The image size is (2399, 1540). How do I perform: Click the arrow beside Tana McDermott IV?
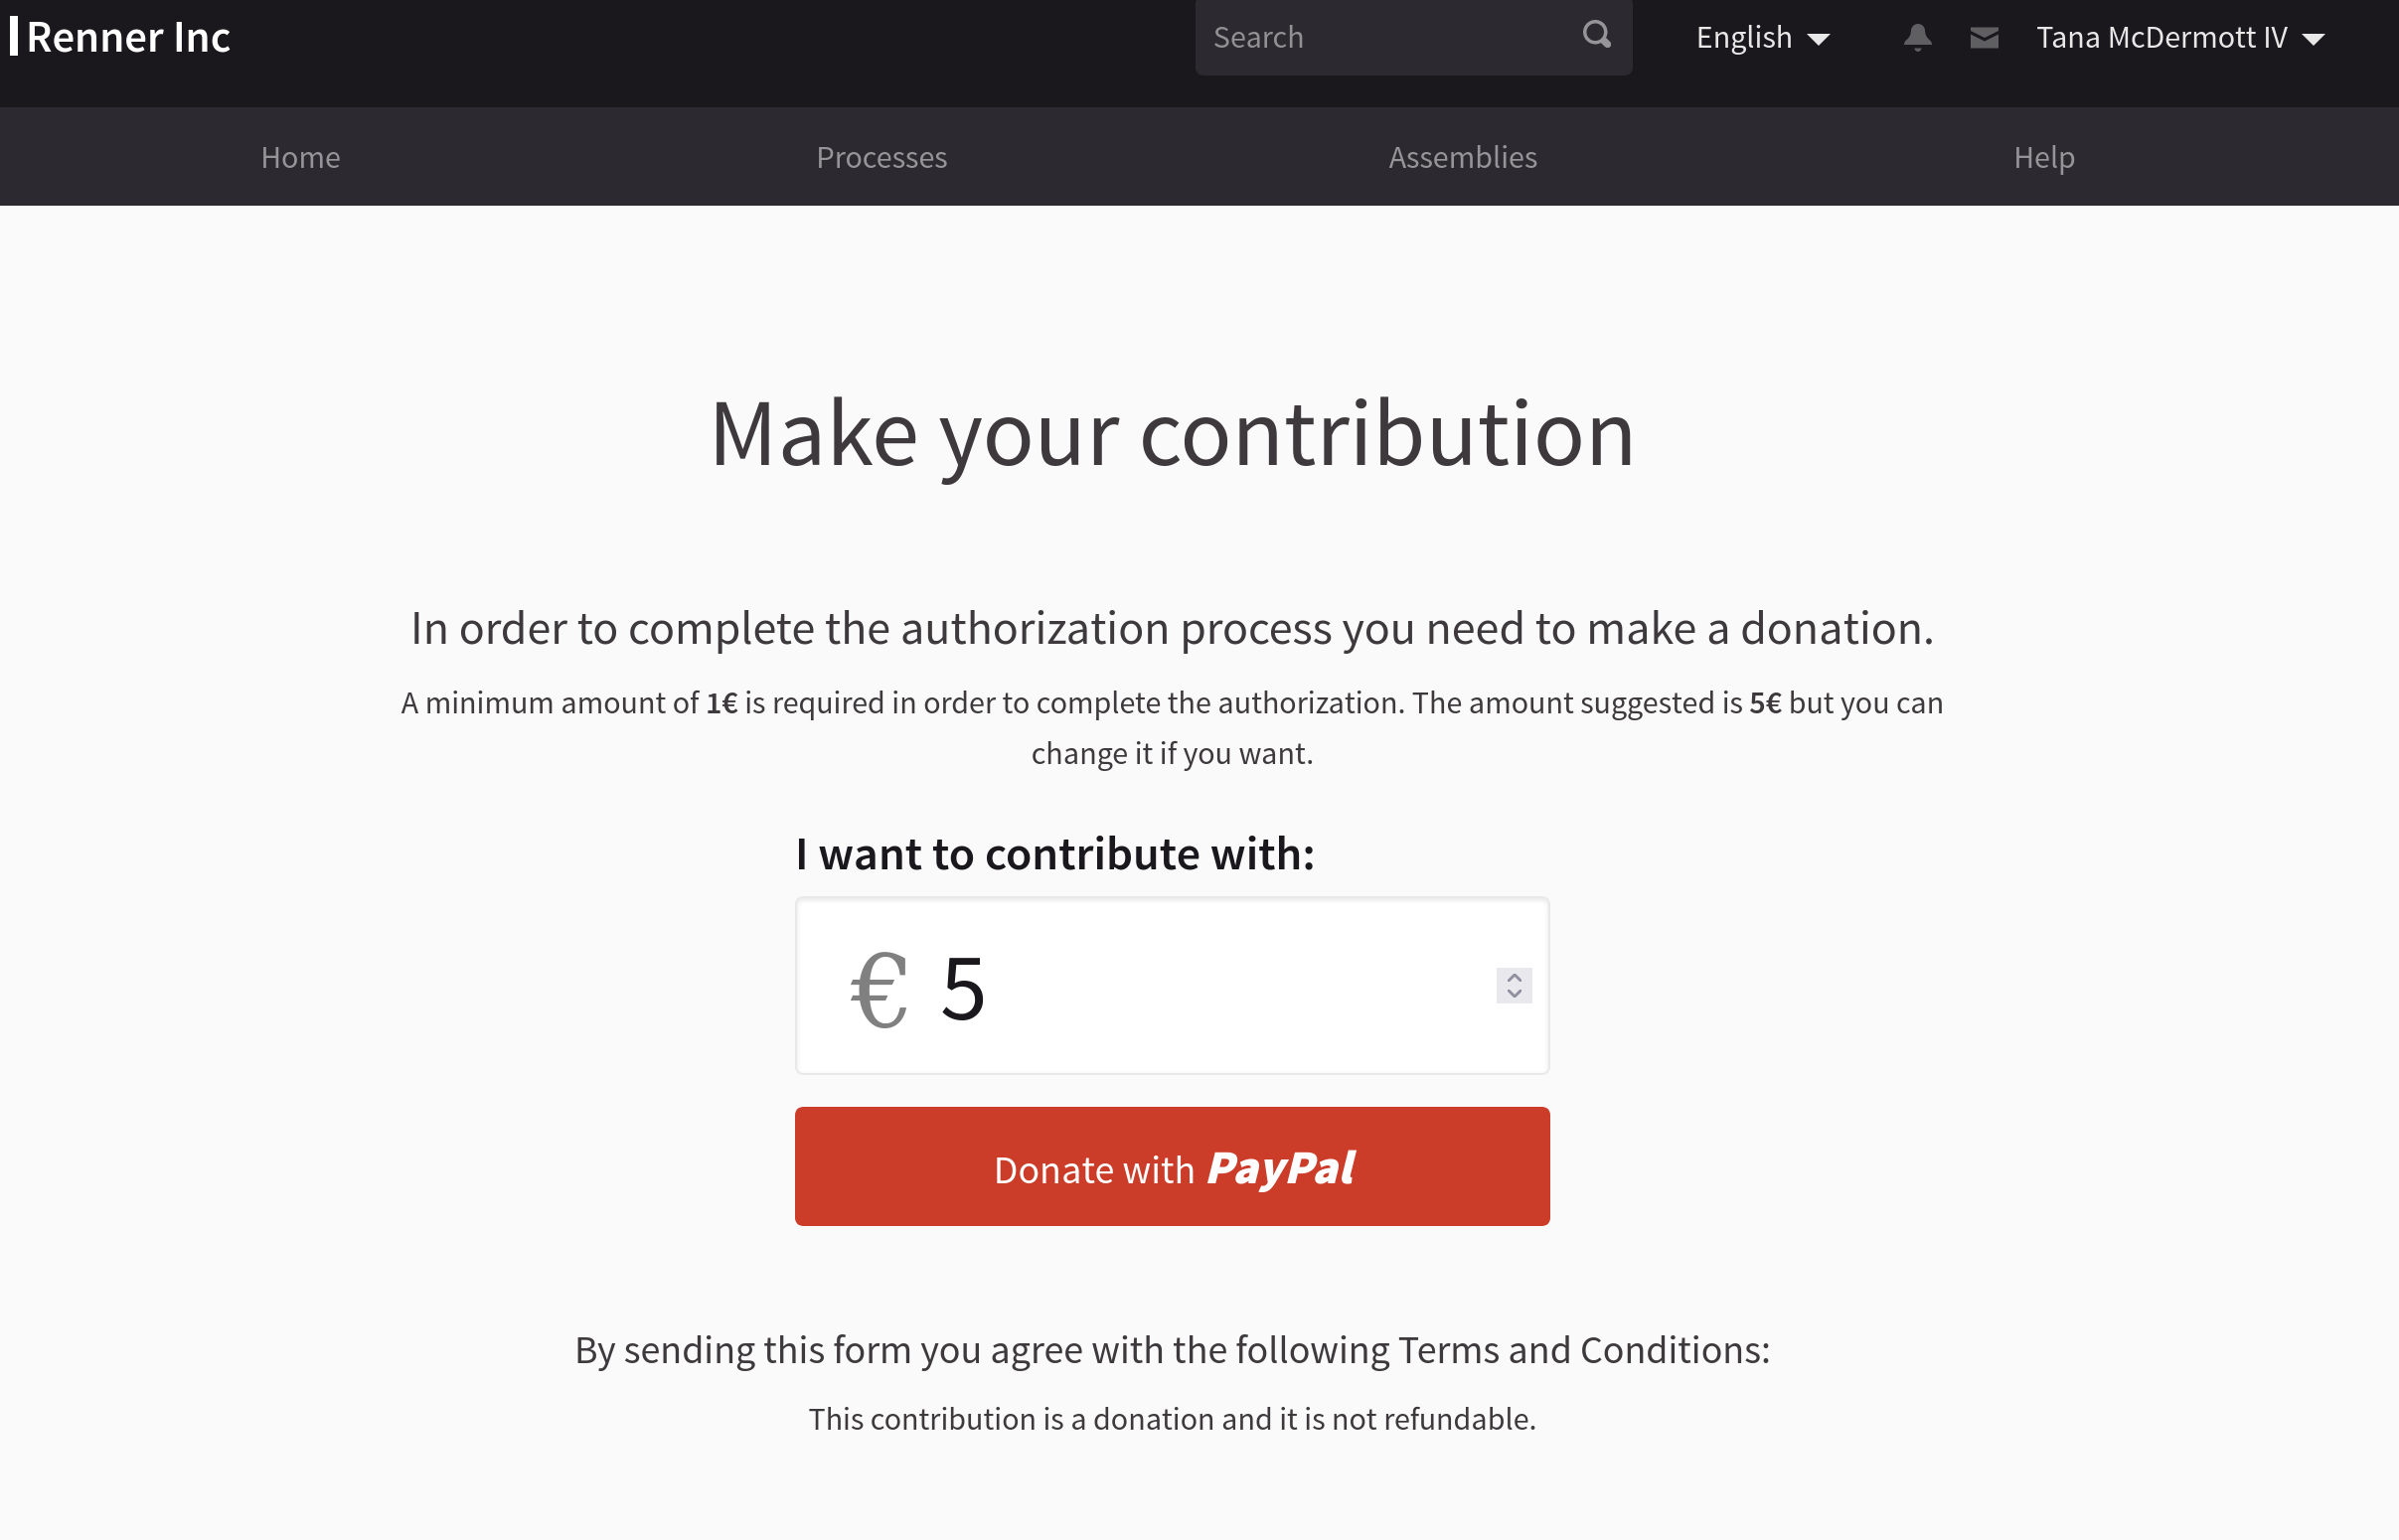coord(2315,40)
